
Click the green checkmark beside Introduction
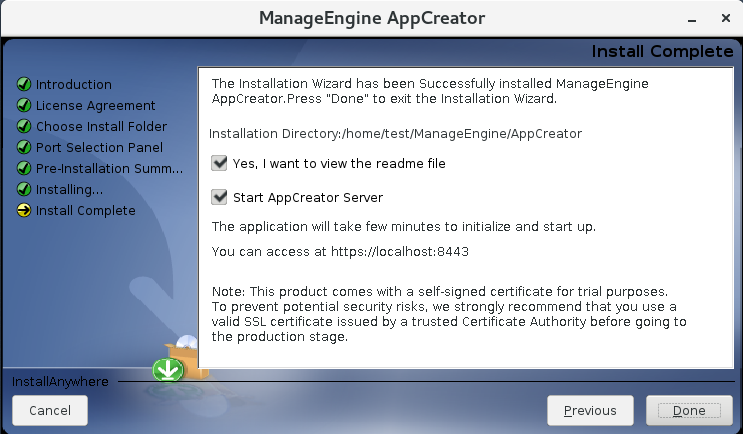24,84
